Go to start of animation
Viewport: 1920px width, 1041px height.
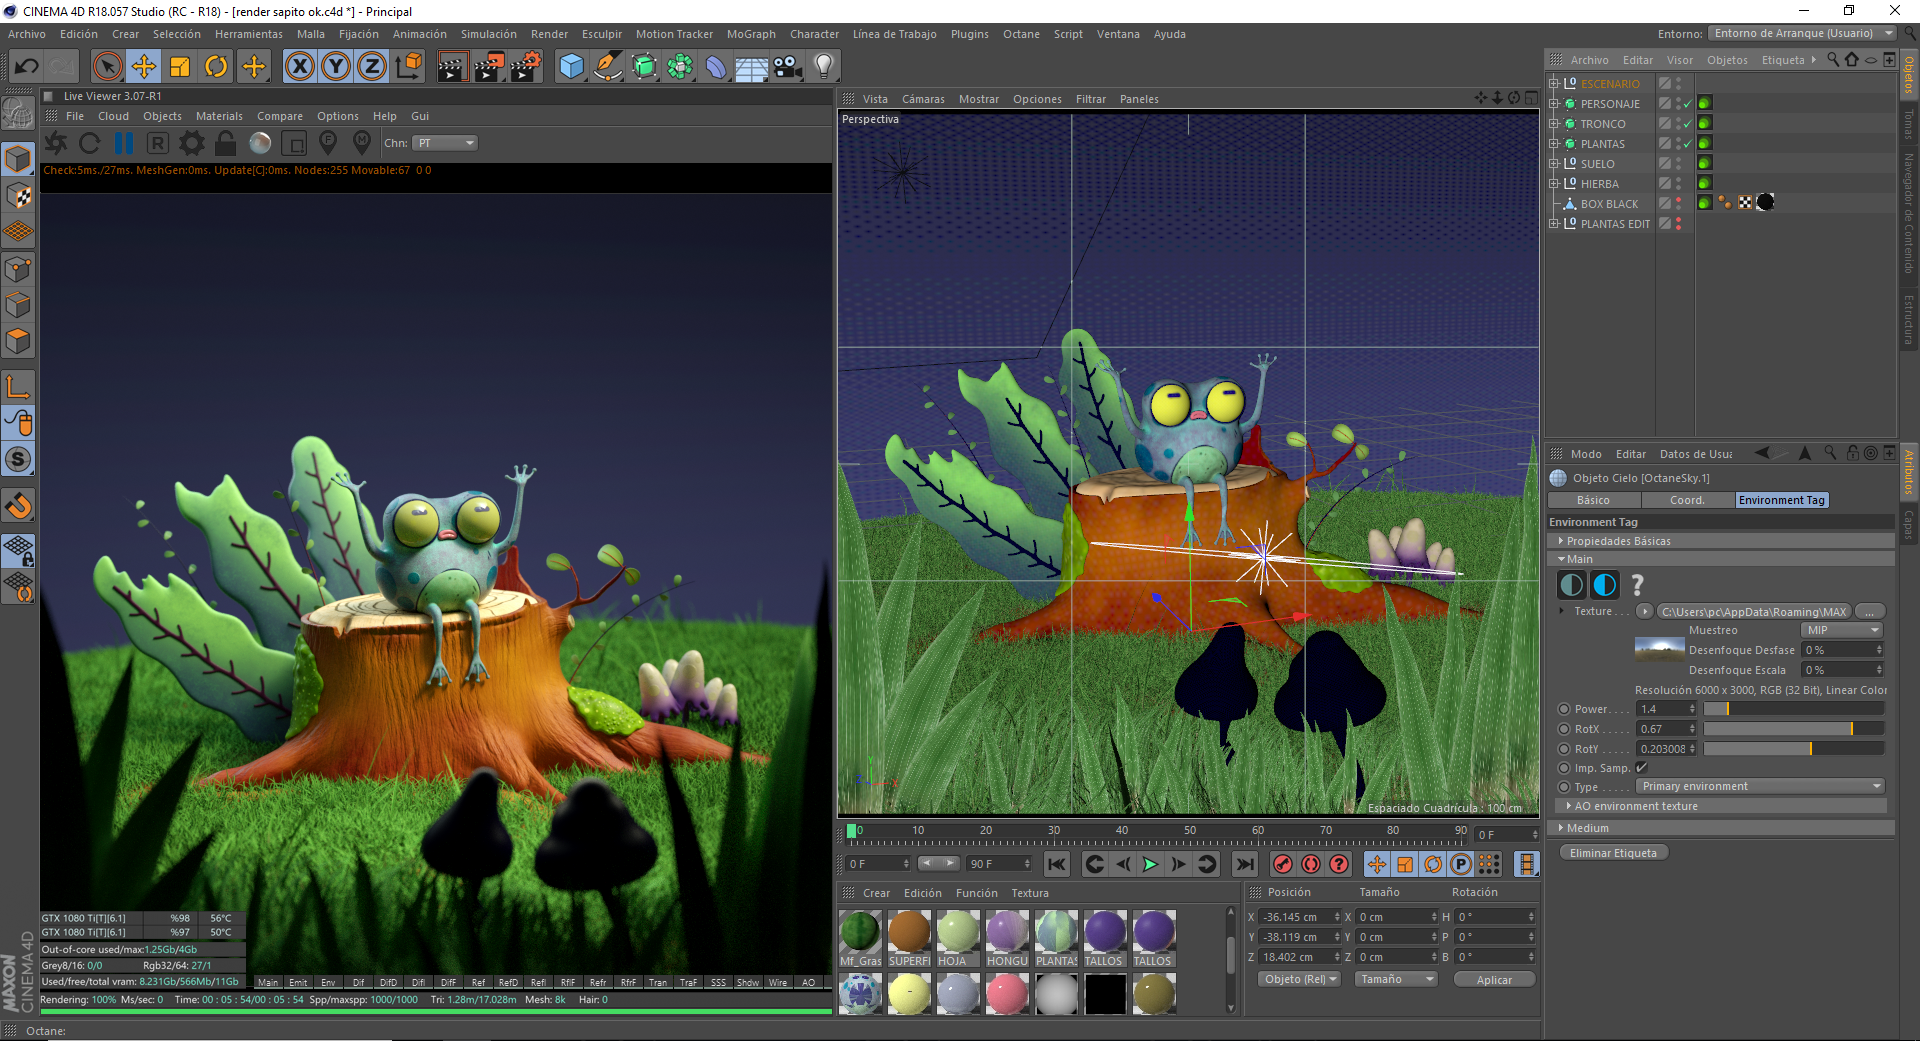tap(1056, 864)
